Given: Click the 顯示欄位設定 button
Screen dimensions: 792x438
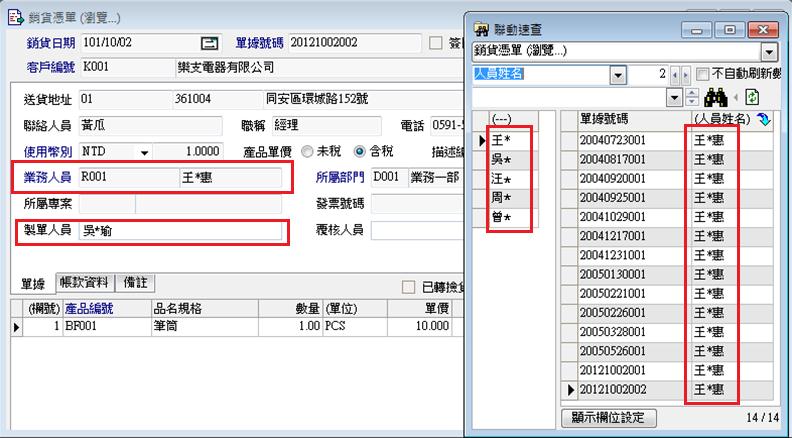Looking at the screenshot, I should pyautogui.click(x=607, y=417).
